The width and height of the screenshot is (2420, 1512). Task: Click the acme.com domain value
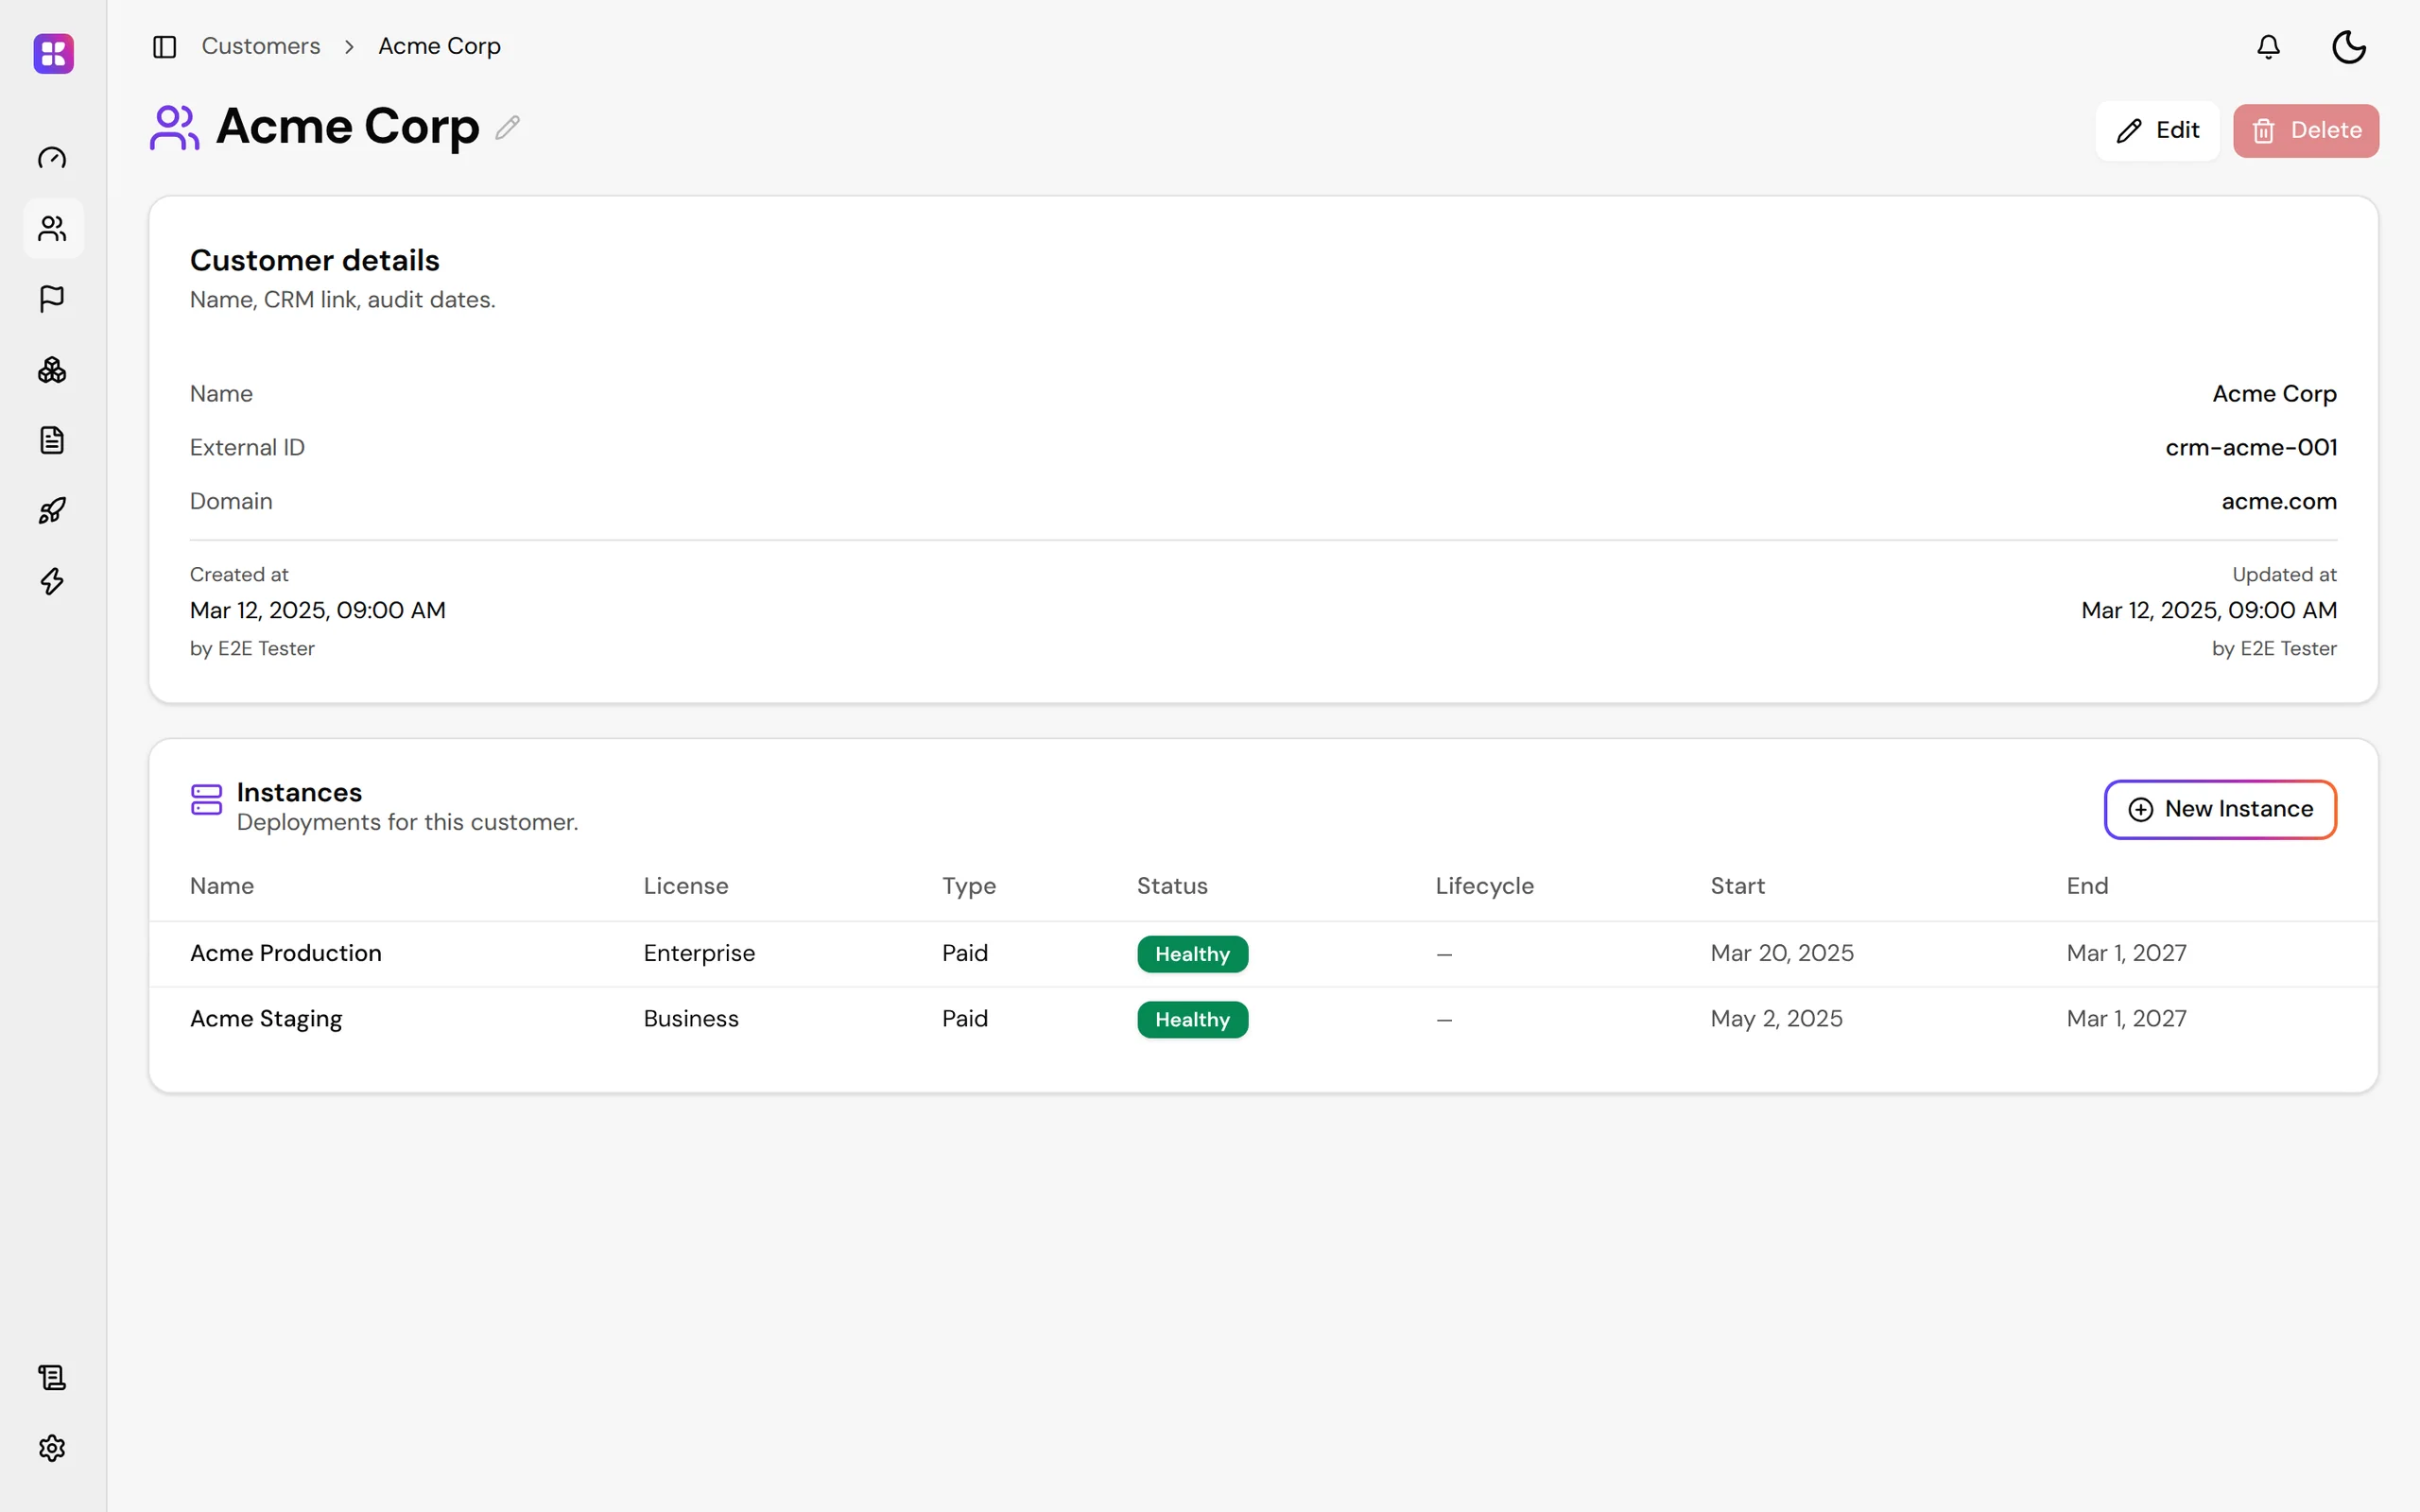pos(2279,502)
